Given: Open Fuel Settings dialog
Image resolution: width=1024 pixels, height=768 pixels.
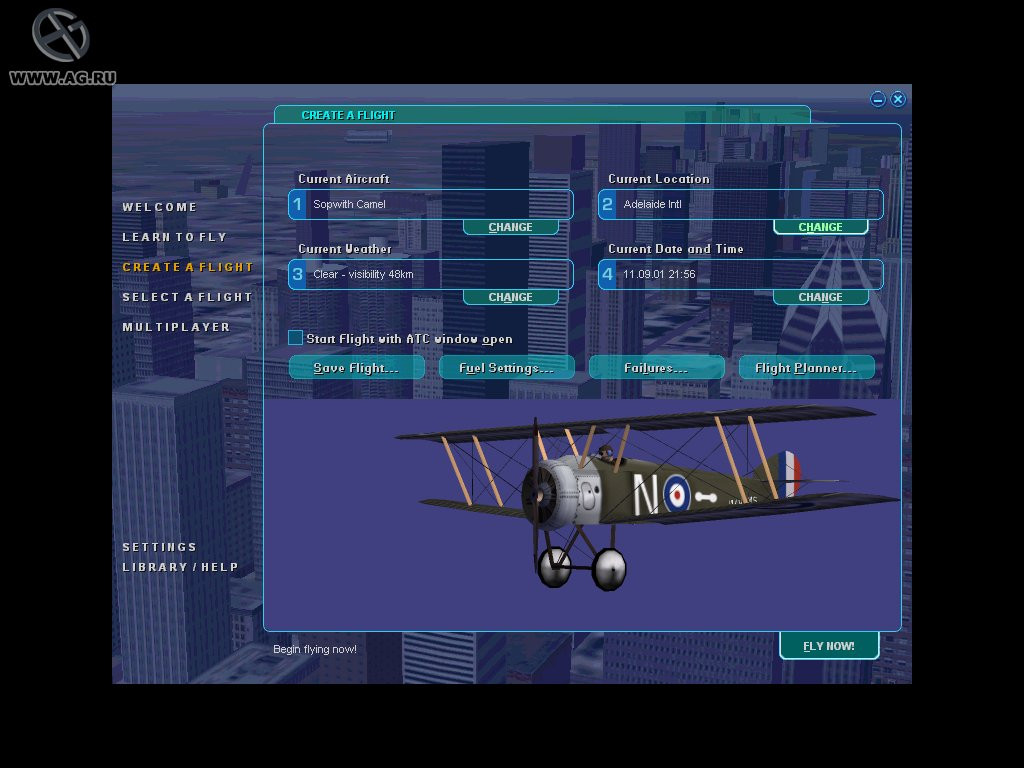Looking at the screenshot, I should coord(507,368).
